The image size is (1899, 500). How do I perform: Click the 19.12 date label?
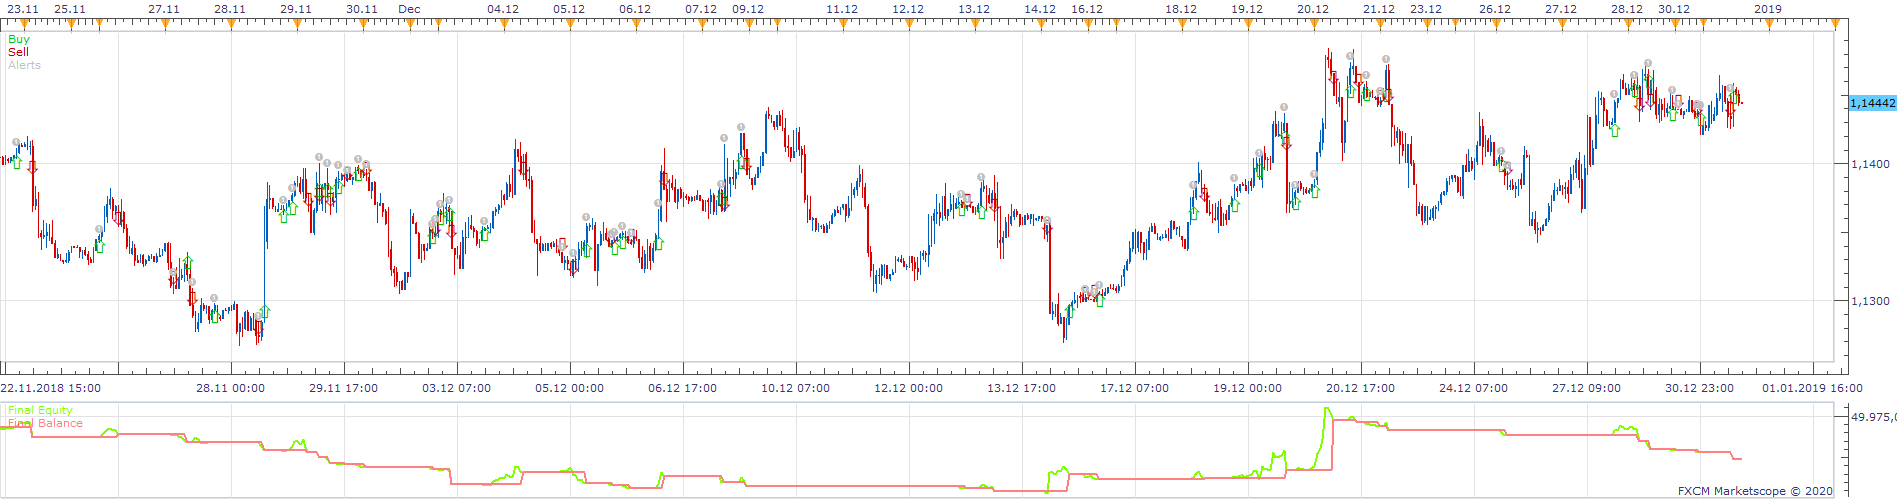click(1247, 9)
